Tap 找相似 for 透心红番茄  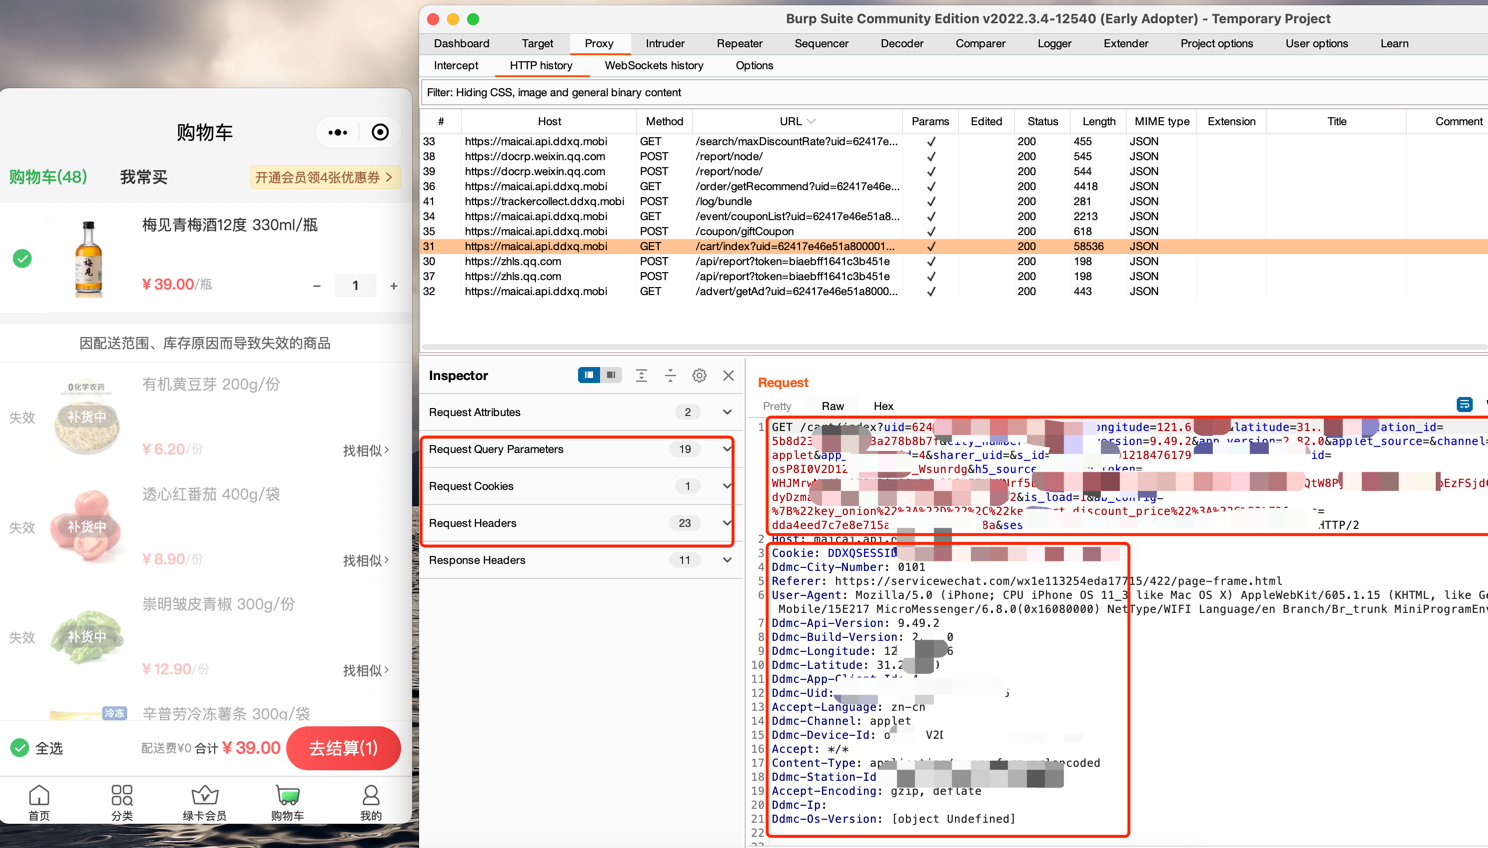366,561
